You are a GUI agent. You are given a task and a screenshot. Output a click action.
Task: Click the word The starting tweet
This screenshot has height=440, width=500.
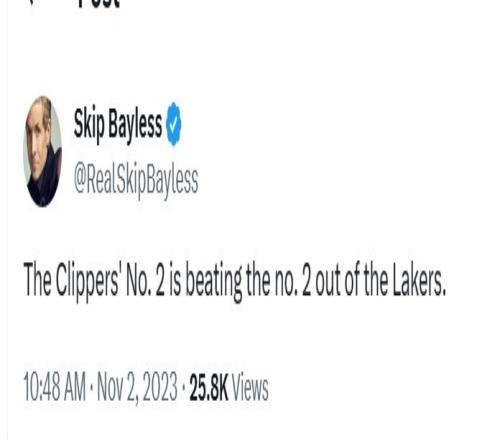[37, 279]
